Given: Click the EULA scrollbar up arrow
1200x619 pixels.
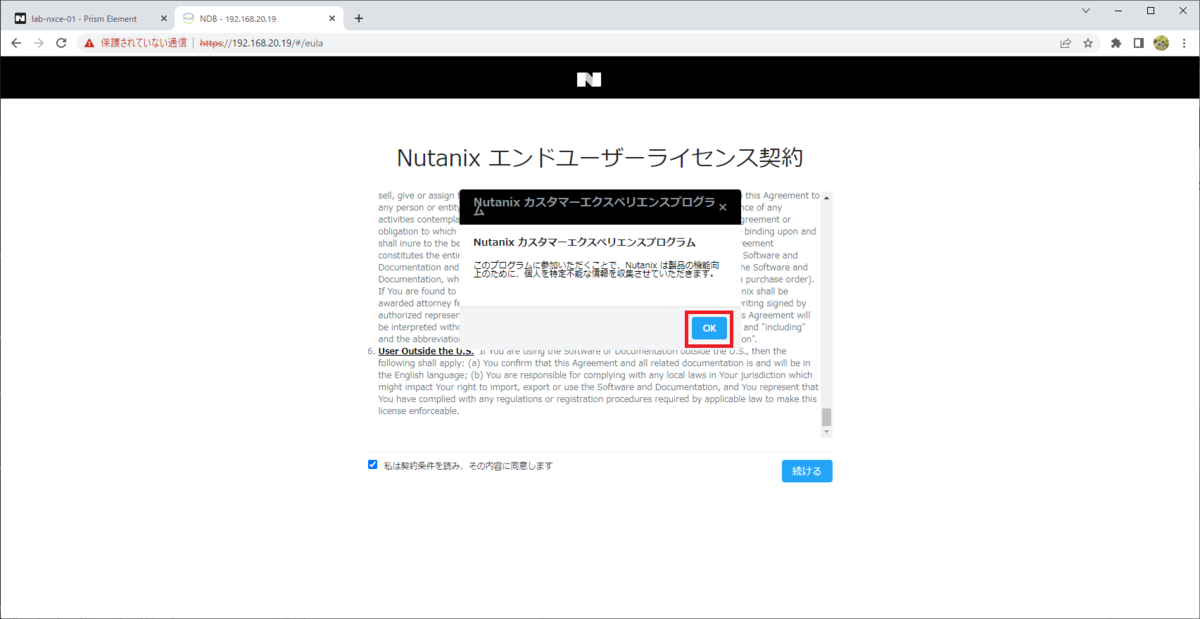Looking at the screenshot, I should point(826,197).
